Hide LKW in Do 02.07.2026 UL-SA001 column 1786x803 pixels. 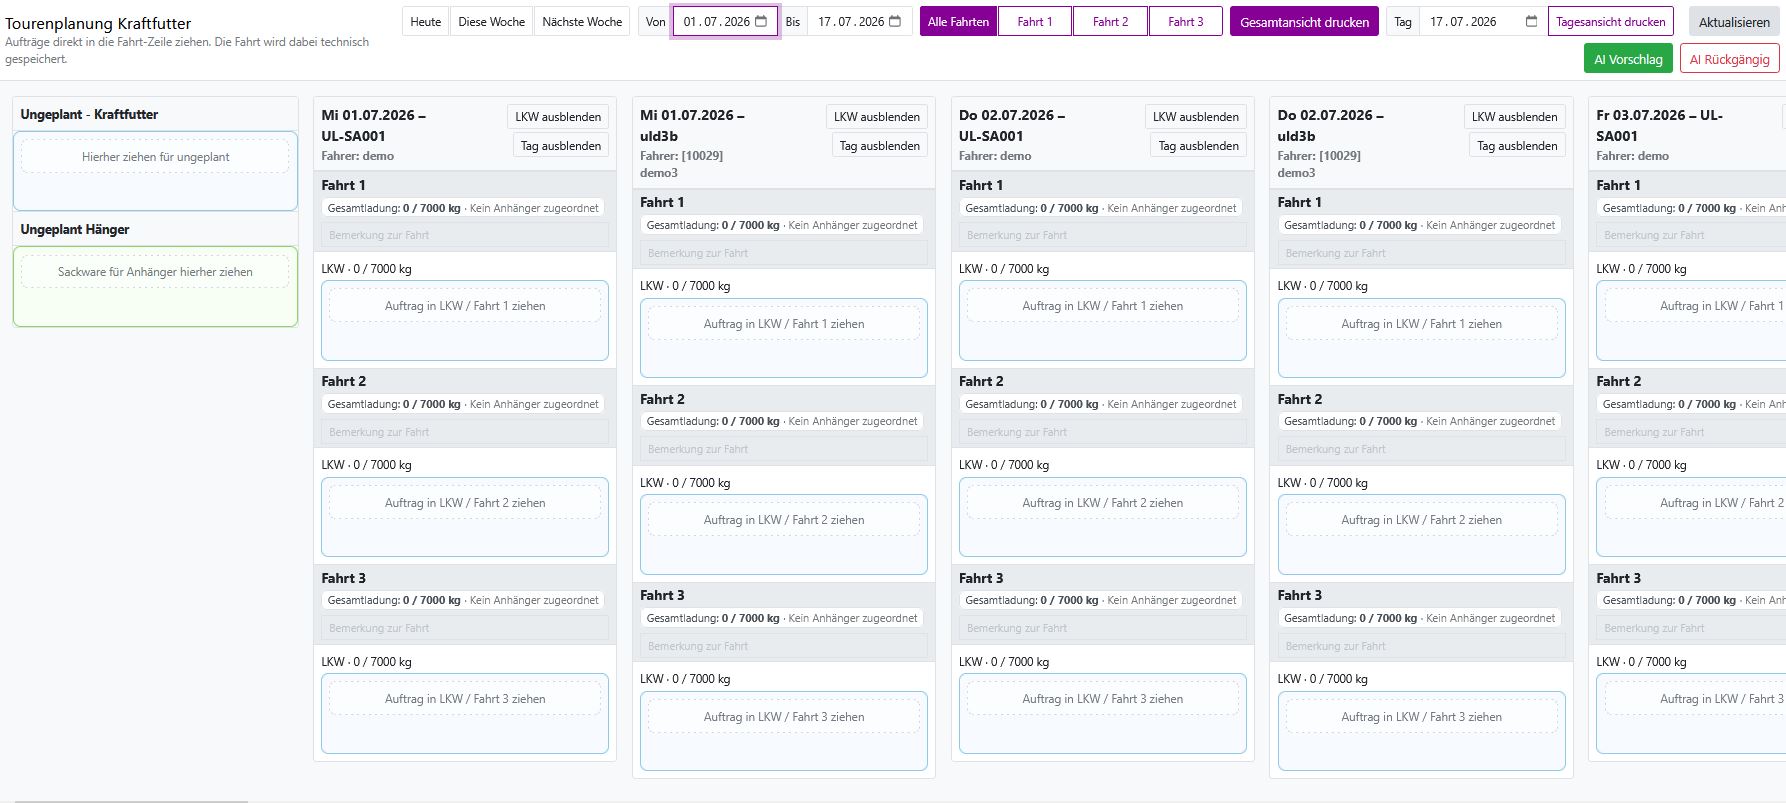1196,117
